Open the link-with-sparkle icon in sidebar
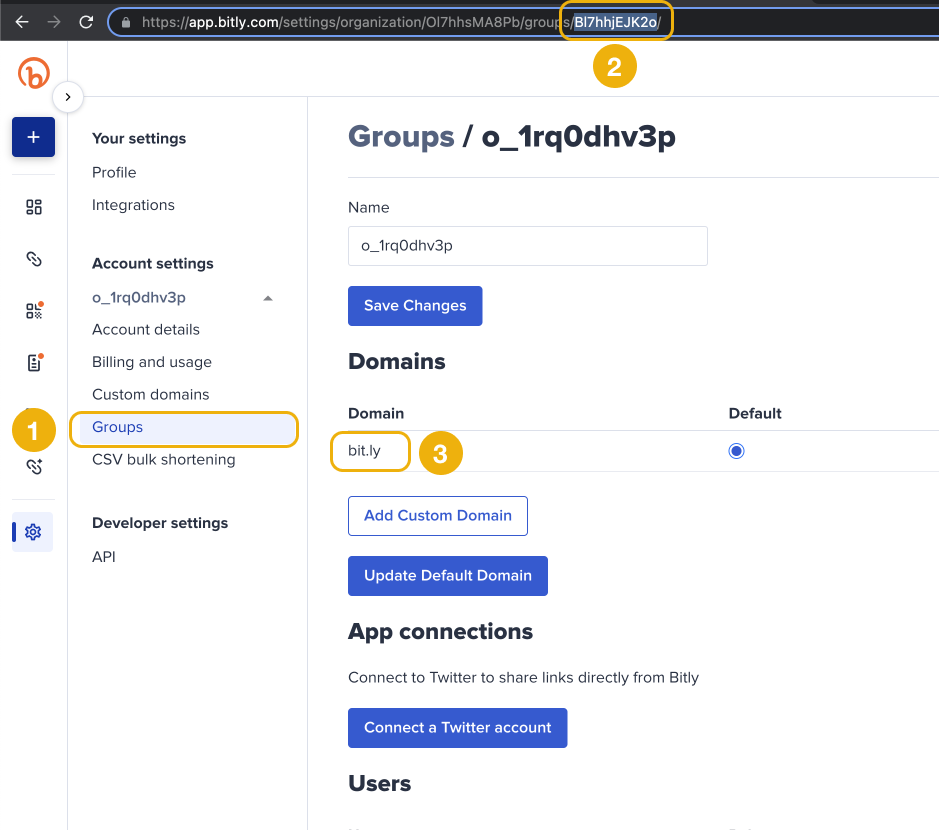 (33, 466)
